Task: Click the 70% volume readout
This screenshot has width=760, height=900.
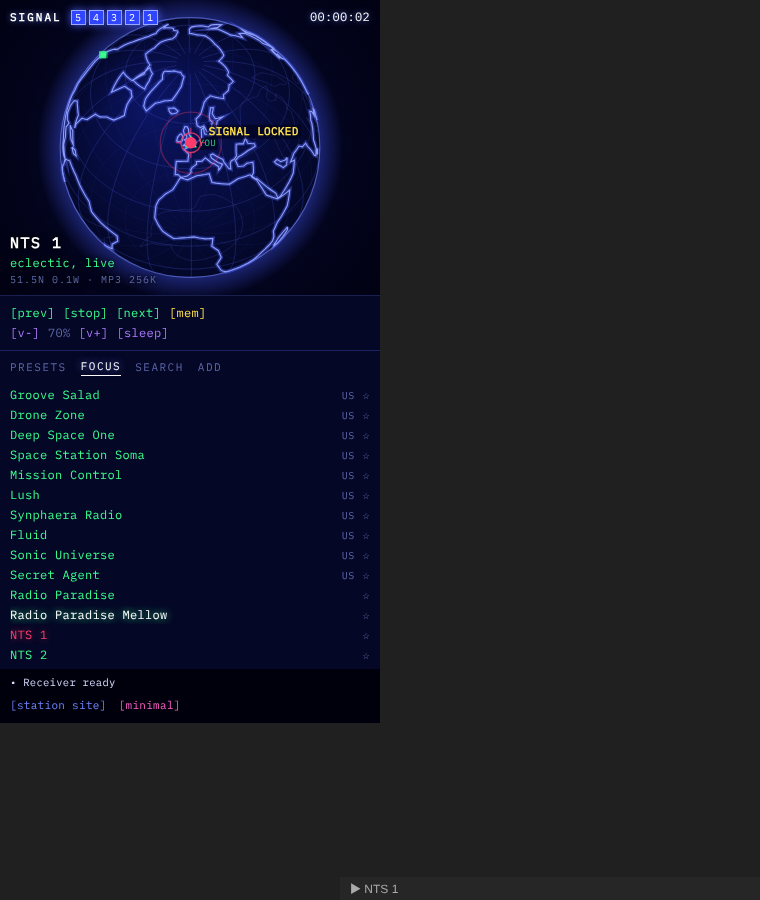Action: [x=59, y=333]
